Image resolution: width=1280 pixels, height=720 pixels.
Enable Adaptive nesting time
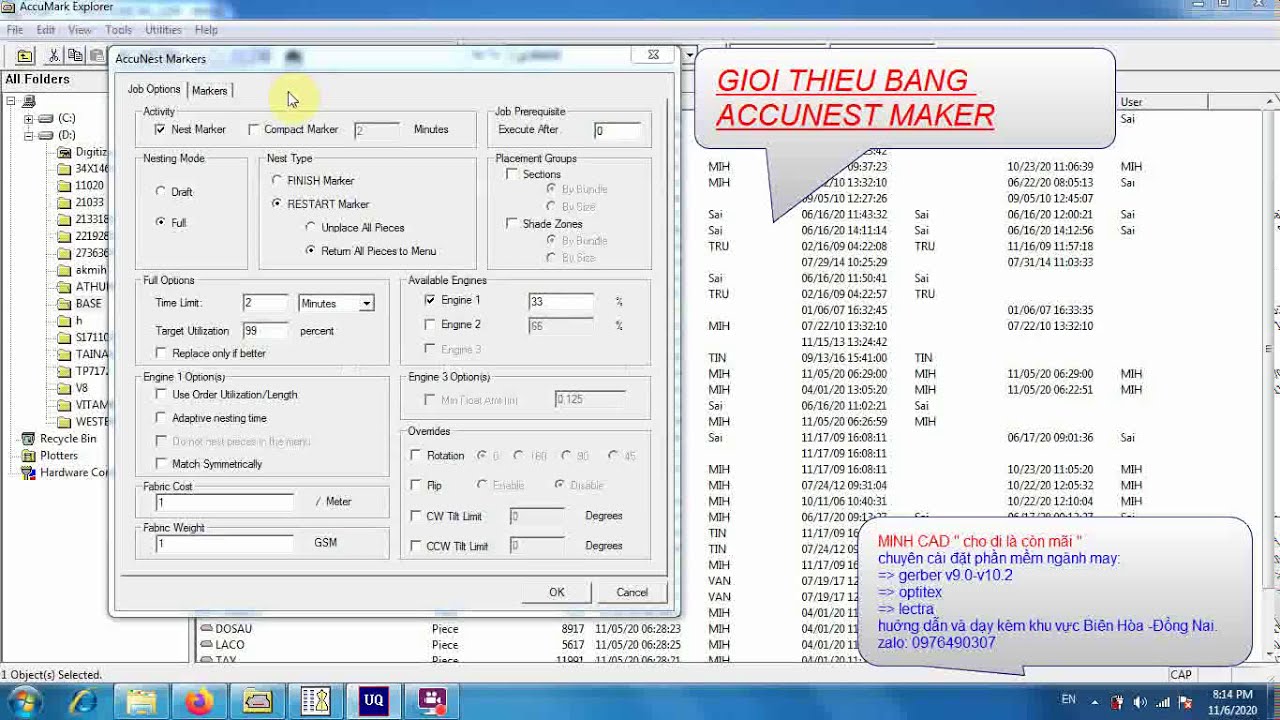[x=161, y=418]
